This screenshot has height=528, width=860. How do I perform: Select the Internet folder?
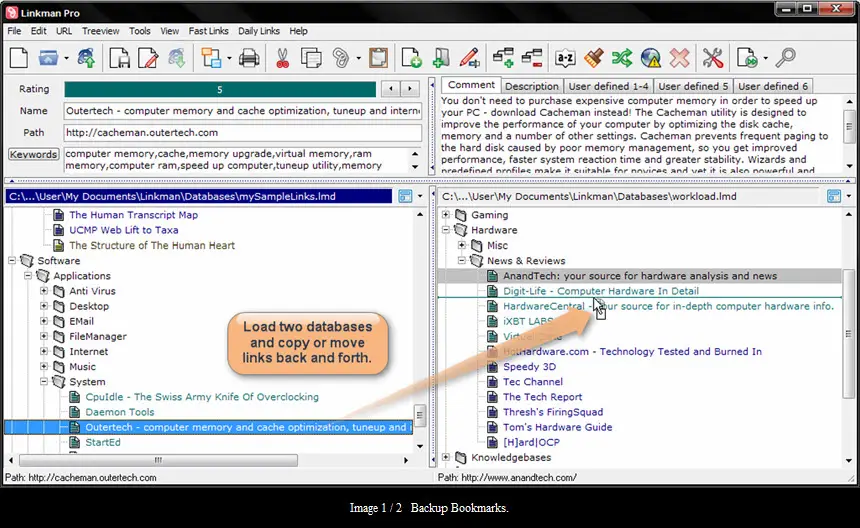pyautogui.click(x=88, y=351)
